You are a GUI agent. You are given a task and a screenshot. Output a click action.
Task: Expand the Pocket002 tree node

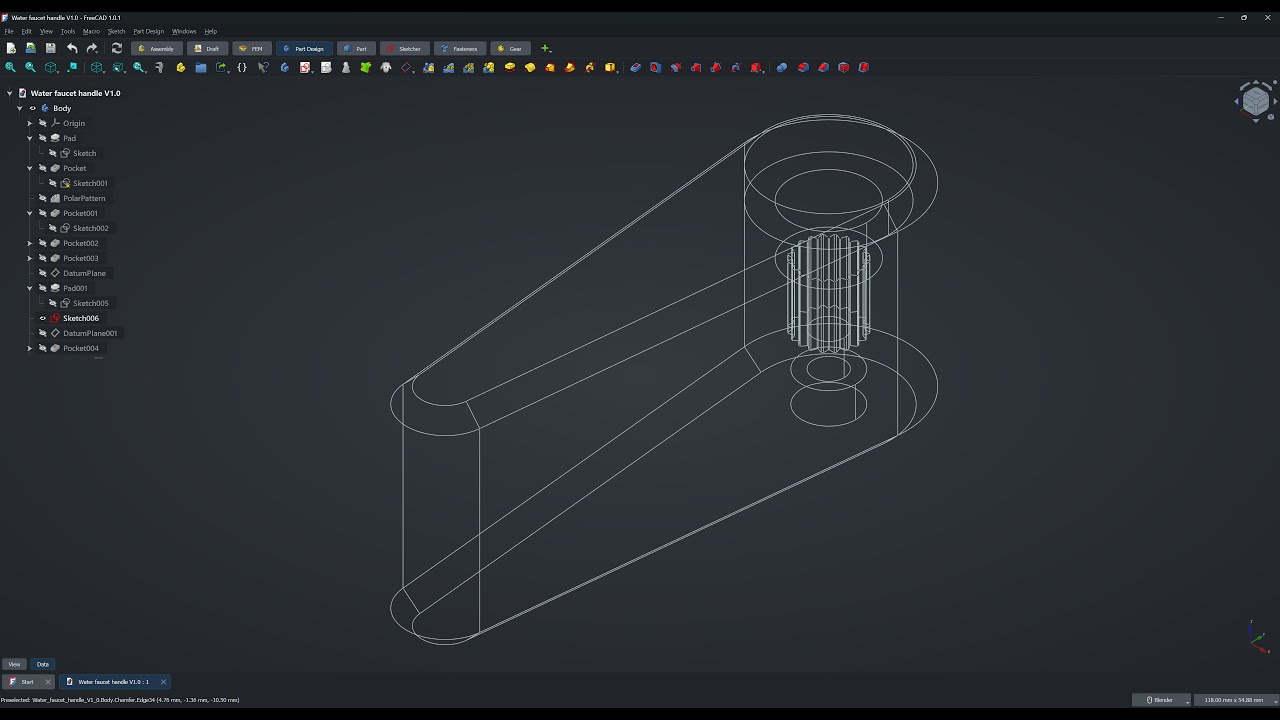point(30,243)
